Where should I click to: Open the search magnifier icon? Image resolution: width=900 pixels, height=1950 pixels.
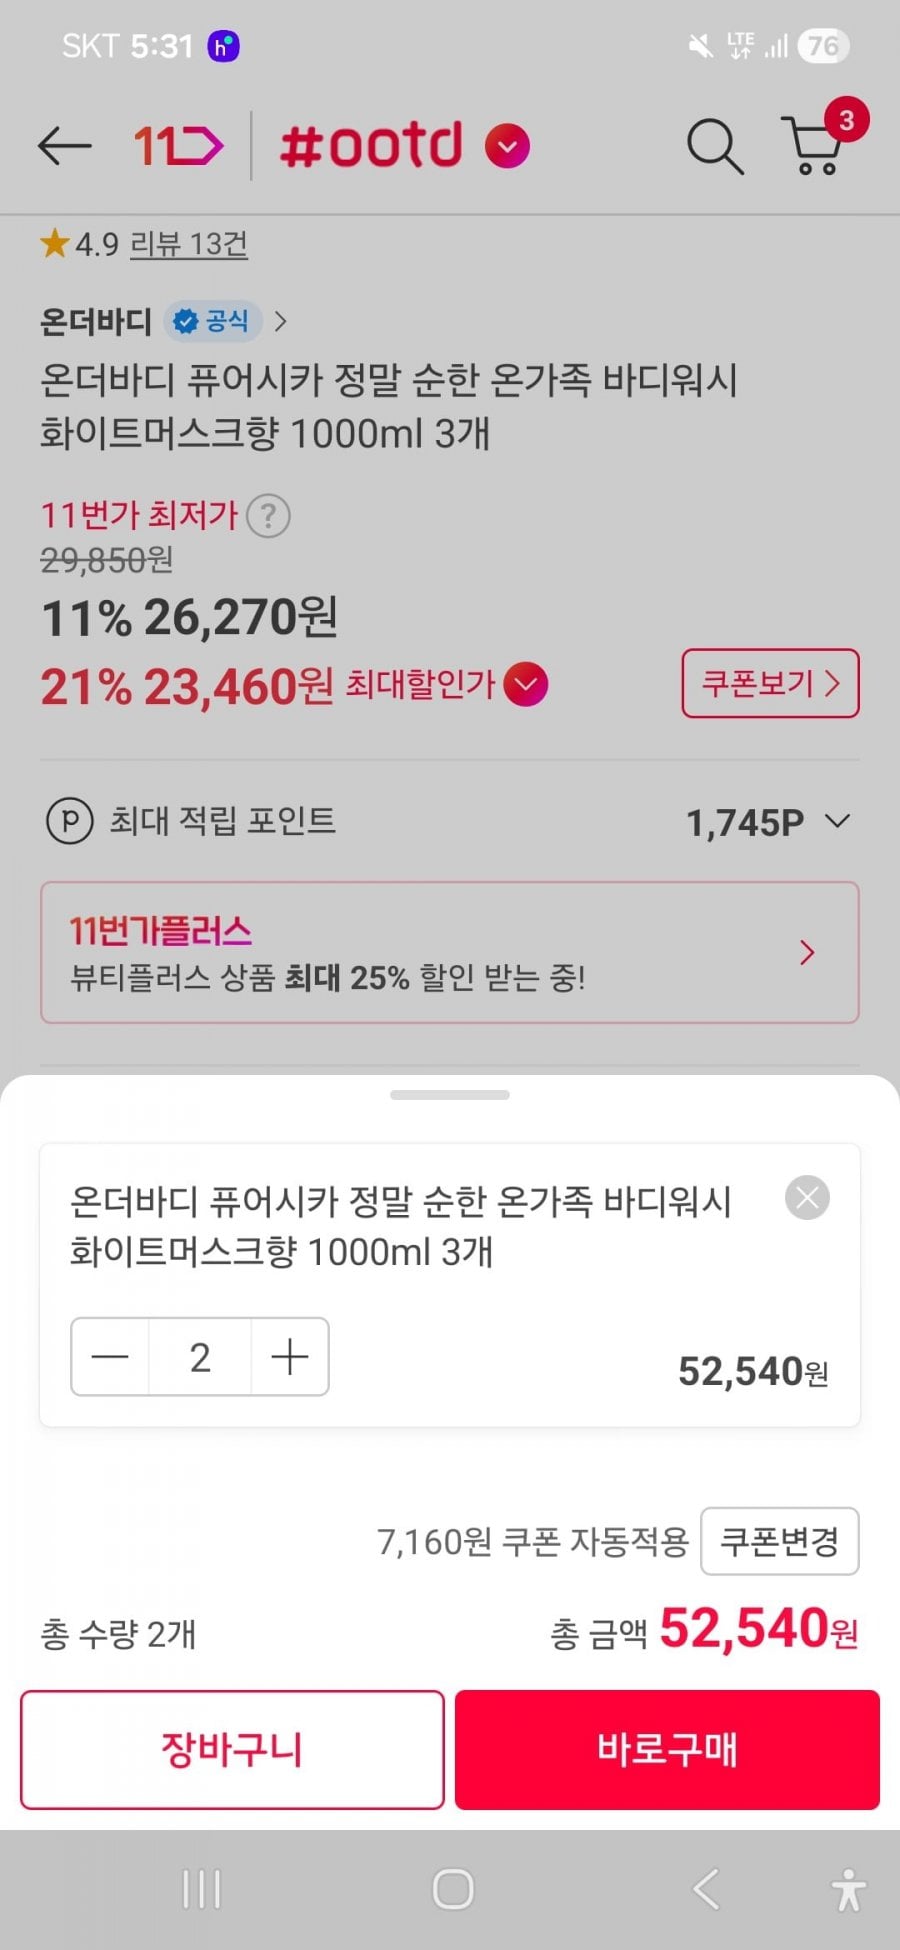(714, 147)
